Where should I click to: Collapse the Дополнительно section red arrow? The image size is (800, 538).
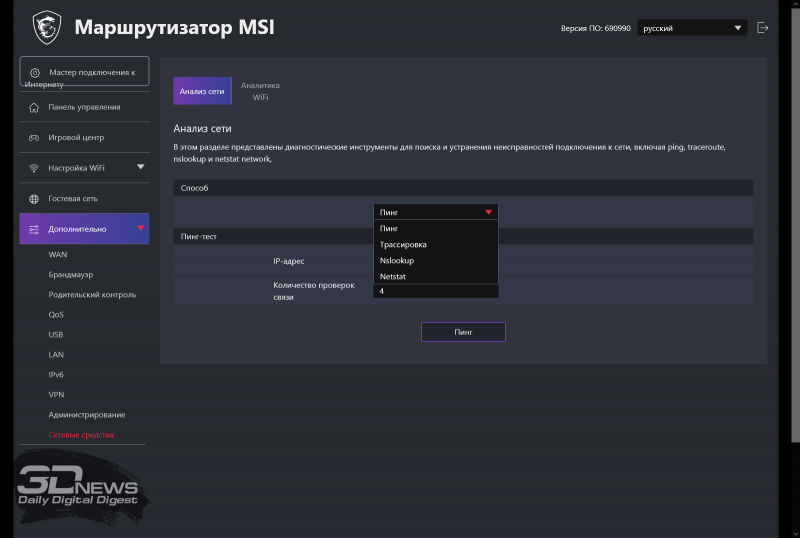click(141, 228)
